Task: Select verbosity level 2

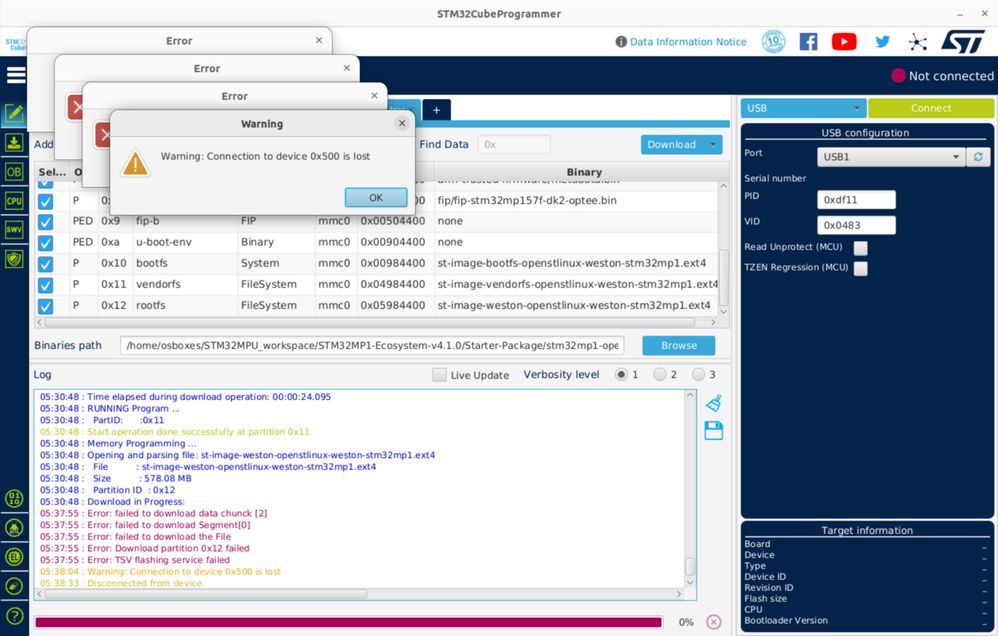Action: 660,374
